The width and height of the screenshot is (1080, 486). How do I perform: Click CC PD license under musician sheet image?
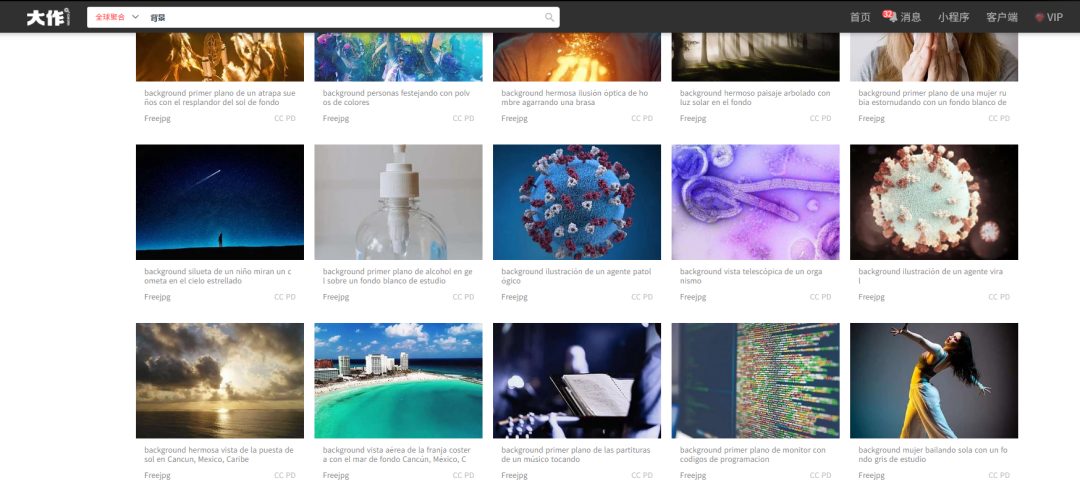(x=641, y=476)
